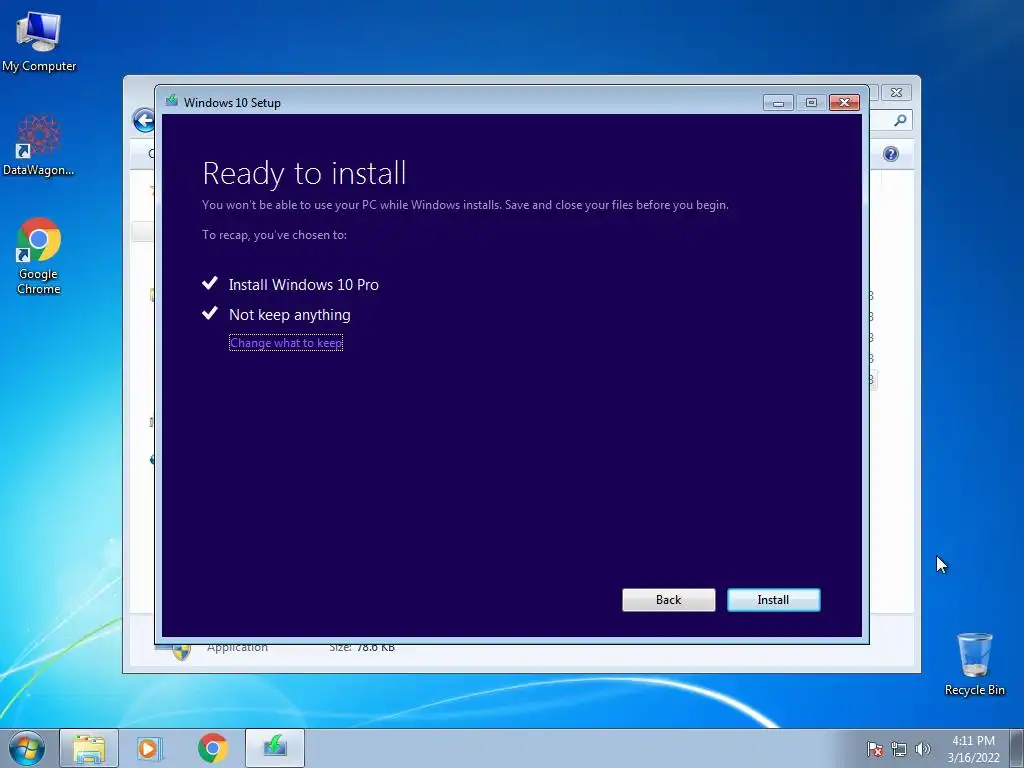Open Action Center flag in the tray
1024x768 pixels.
coord(874,749)
